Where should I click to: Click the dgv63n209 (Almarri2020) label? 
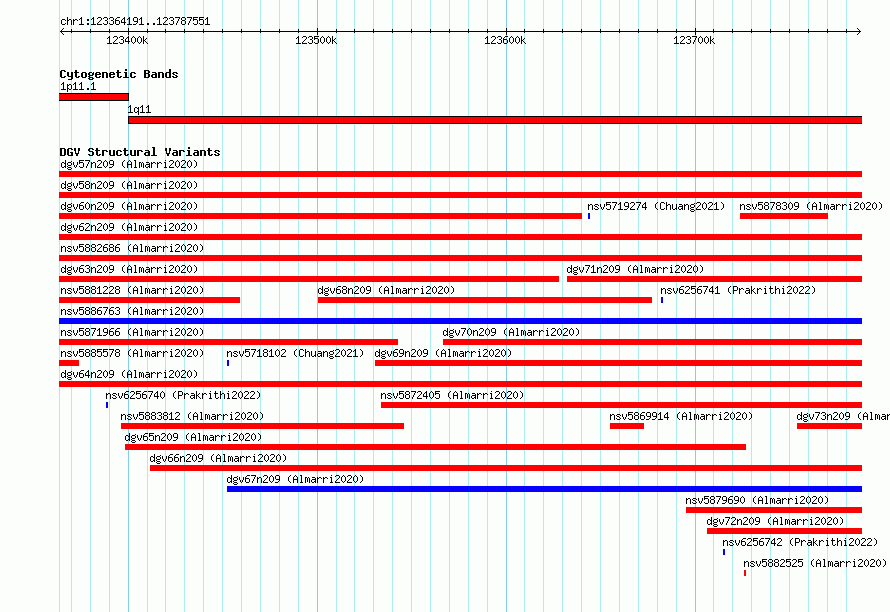129,269
